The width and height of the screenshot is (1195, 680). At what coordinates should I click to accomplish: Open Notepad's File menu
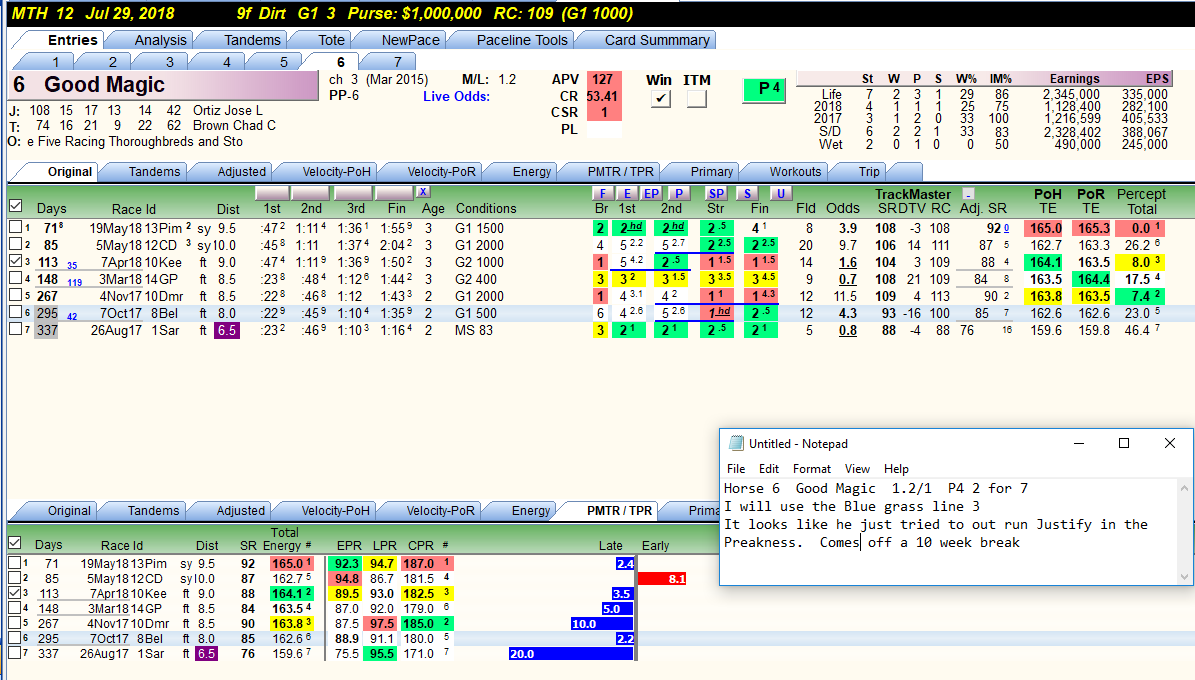(736, 469)
